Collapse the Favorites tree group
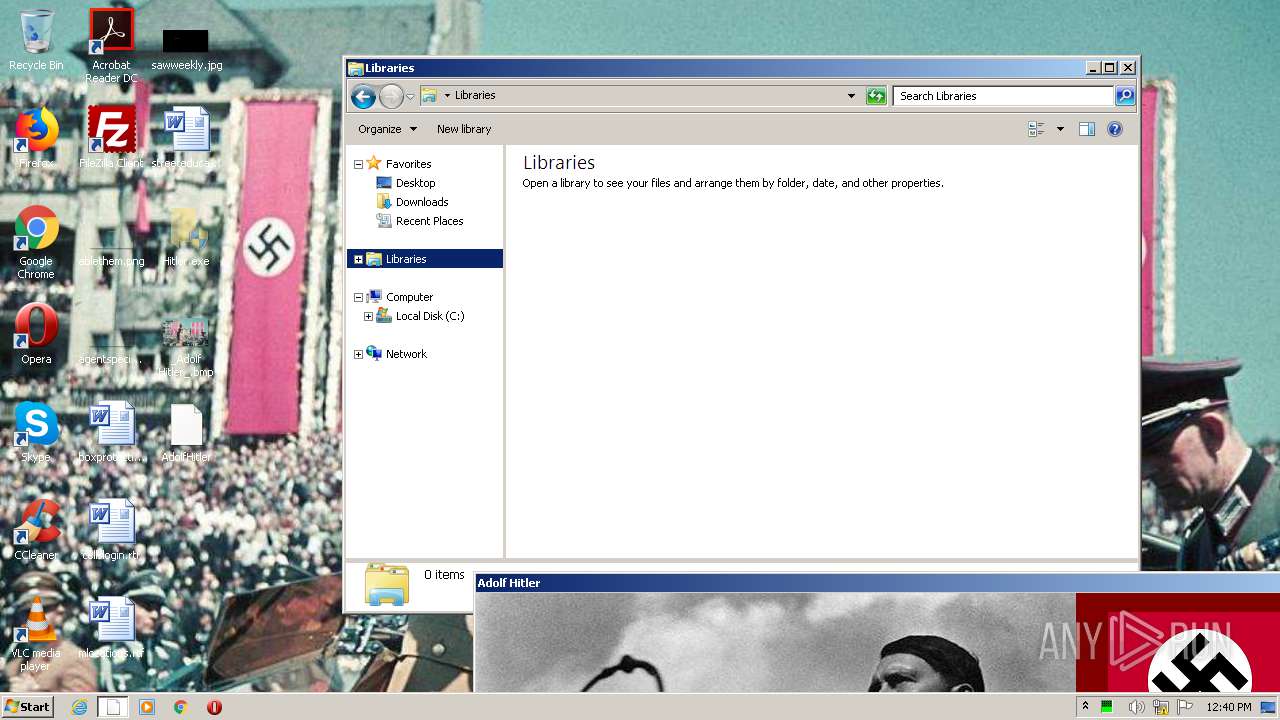The height and width of the screenshot is (720, 1280). point(358,164)
